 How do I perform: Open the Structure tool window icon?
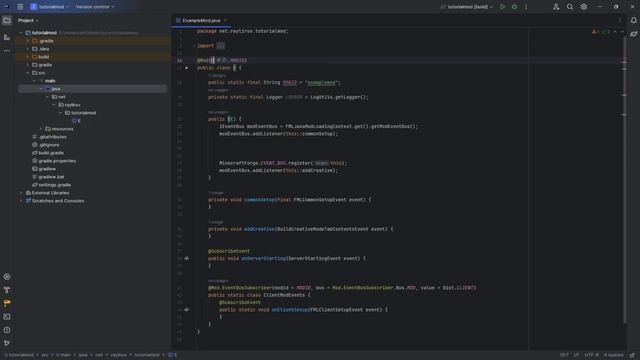tap(7, 37)
